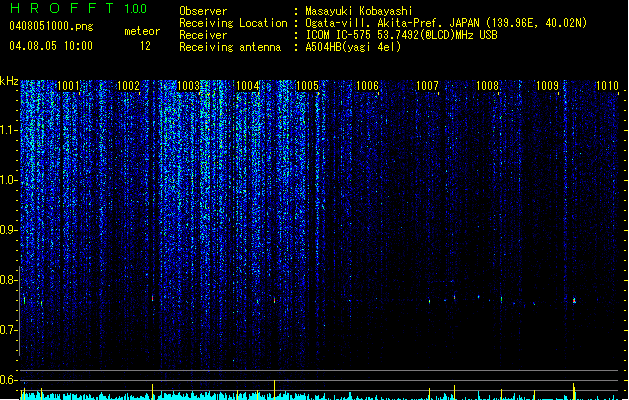629x400 pixels.
Task: Click the tallest yellow spike between 1004 and 1005
Action: (274, 389)
